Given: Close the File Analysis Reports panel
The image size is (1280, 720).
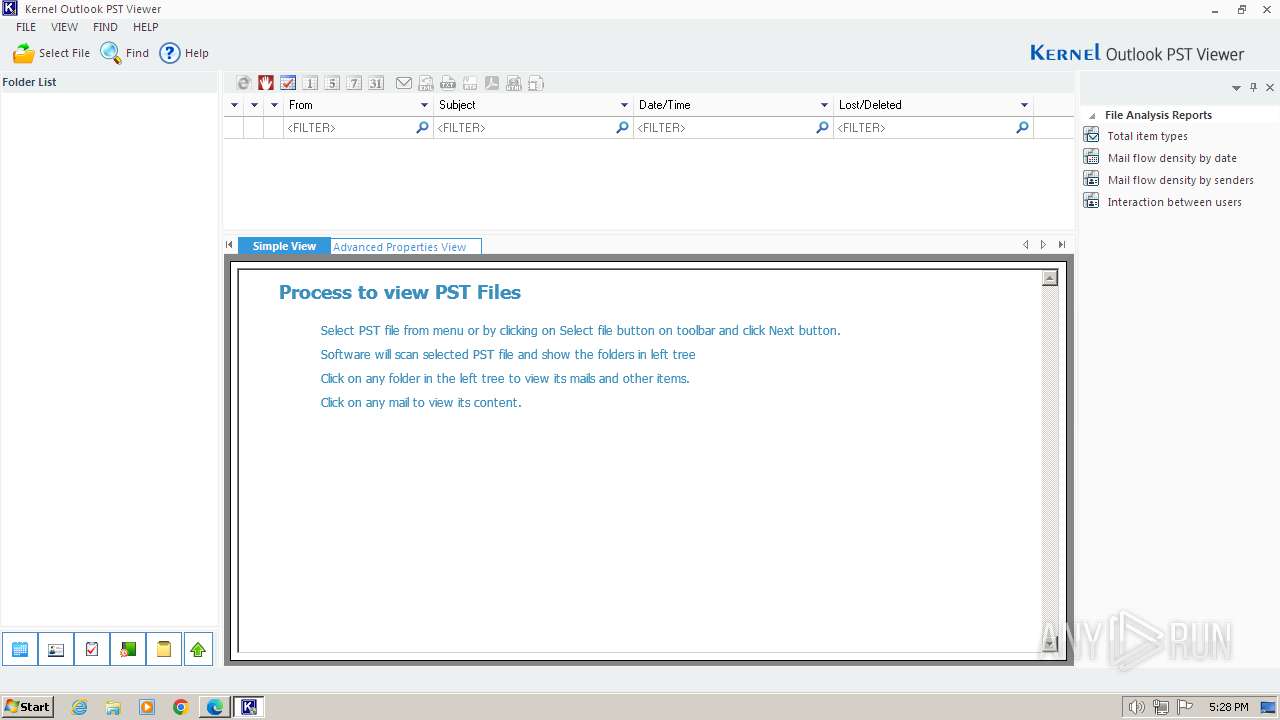Looking at the screenshot, I should pos(1270,87).
